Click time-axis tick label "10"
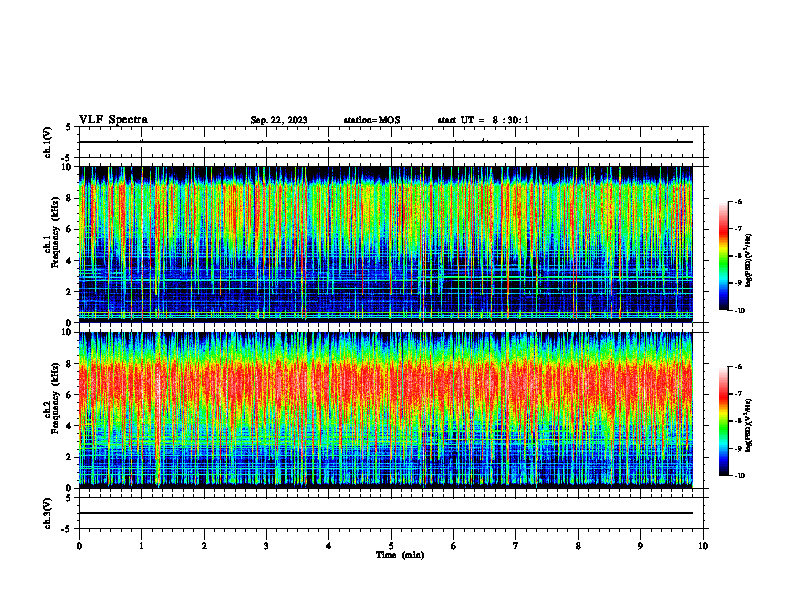Screen dimensions: 792x612 (x=703, y=546)
